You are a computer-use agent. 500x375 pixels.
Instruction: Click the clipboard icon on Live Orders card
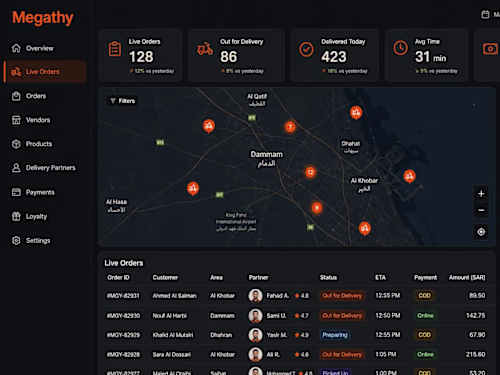coord(115,49)
